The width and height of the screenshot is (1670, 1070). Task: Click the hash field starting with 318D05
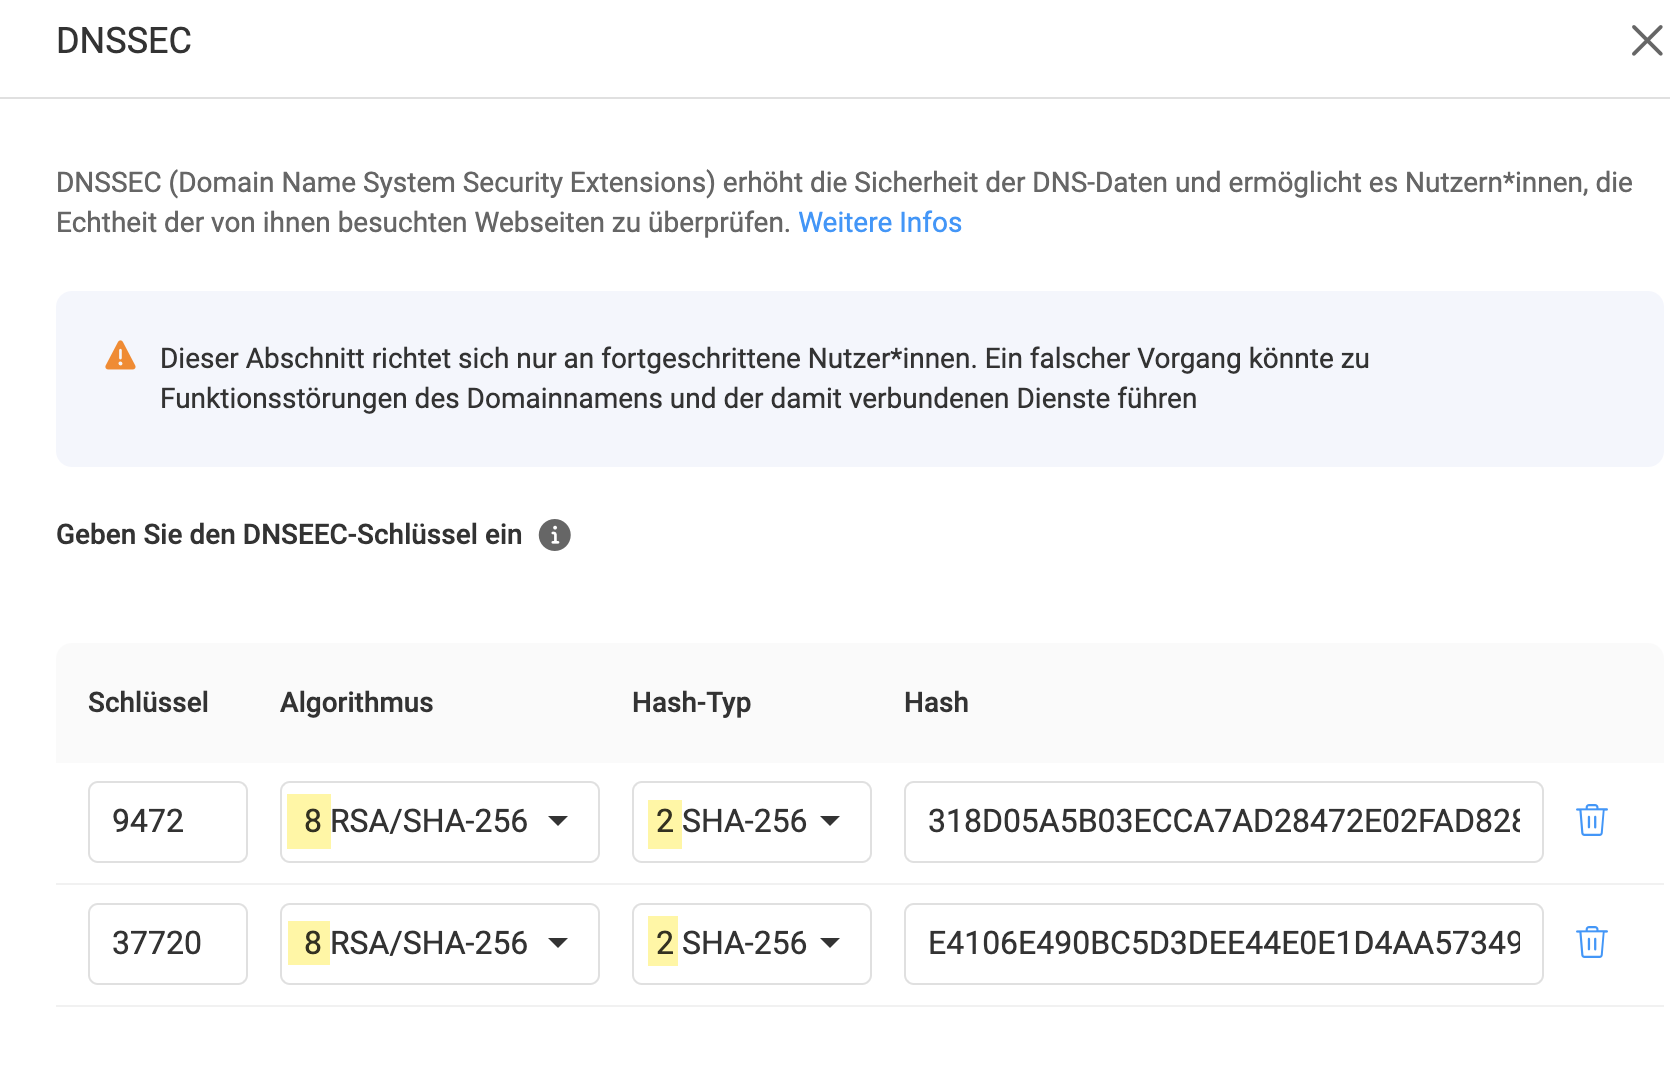1222,822
